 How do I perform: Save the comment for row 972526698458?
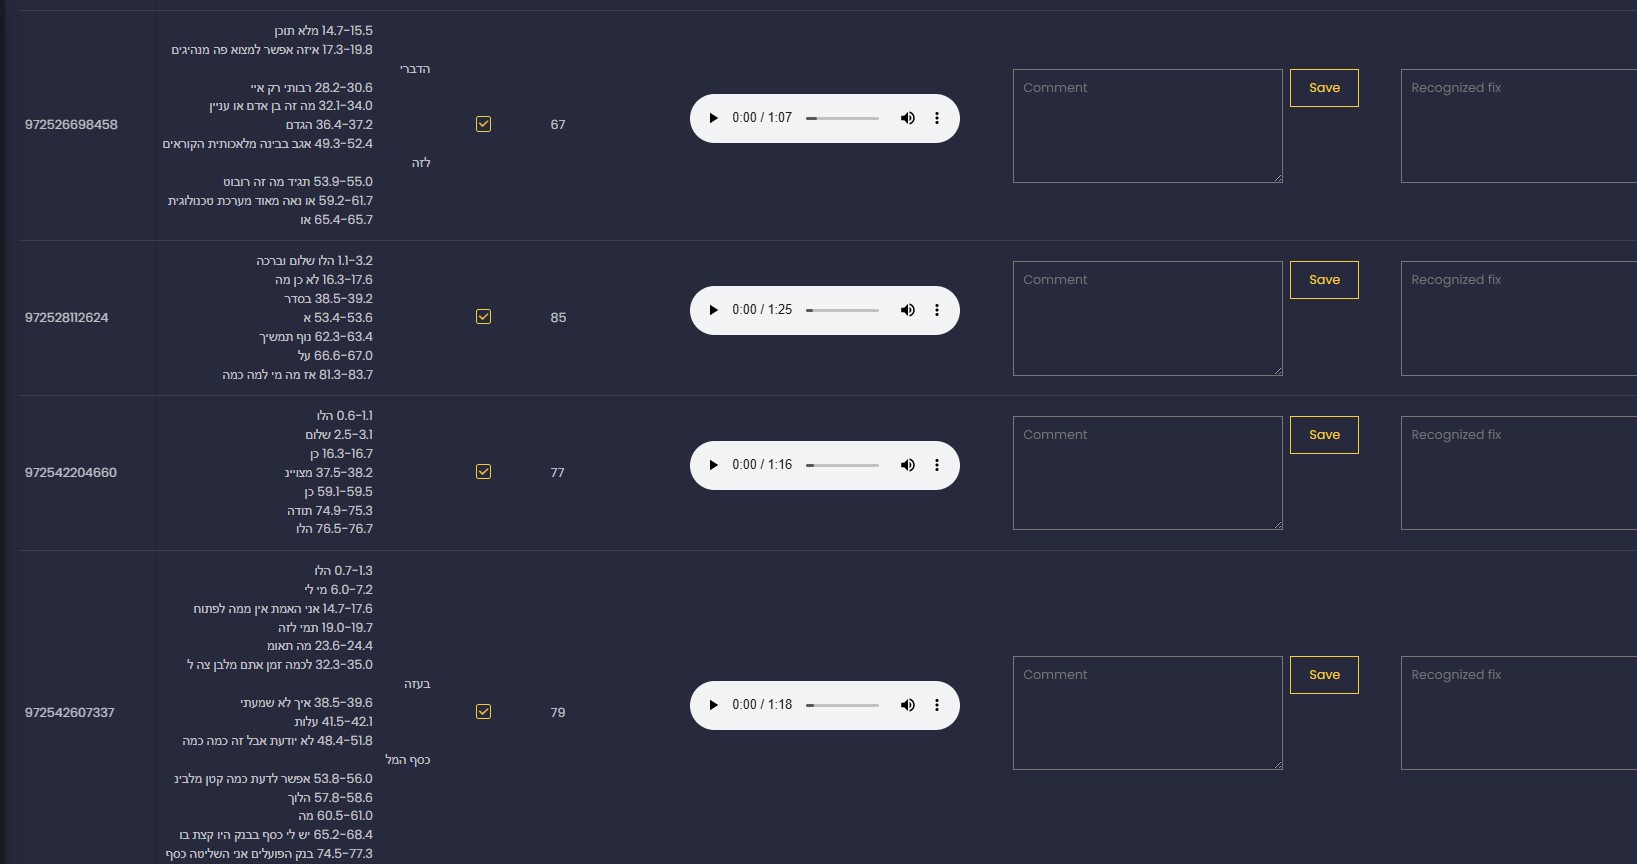click(x=1324, y=88)
